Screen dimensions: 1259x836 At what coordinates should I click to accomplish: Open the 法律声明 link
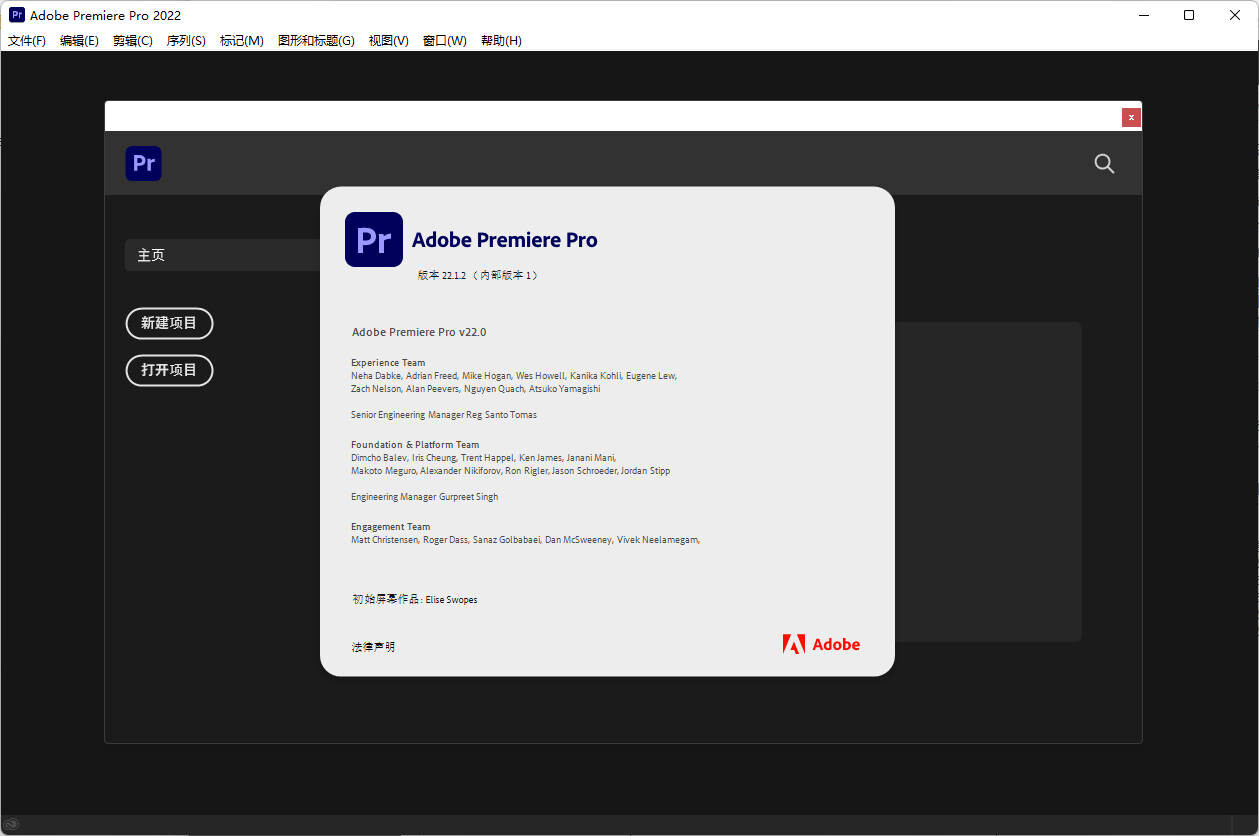(373, 647)
